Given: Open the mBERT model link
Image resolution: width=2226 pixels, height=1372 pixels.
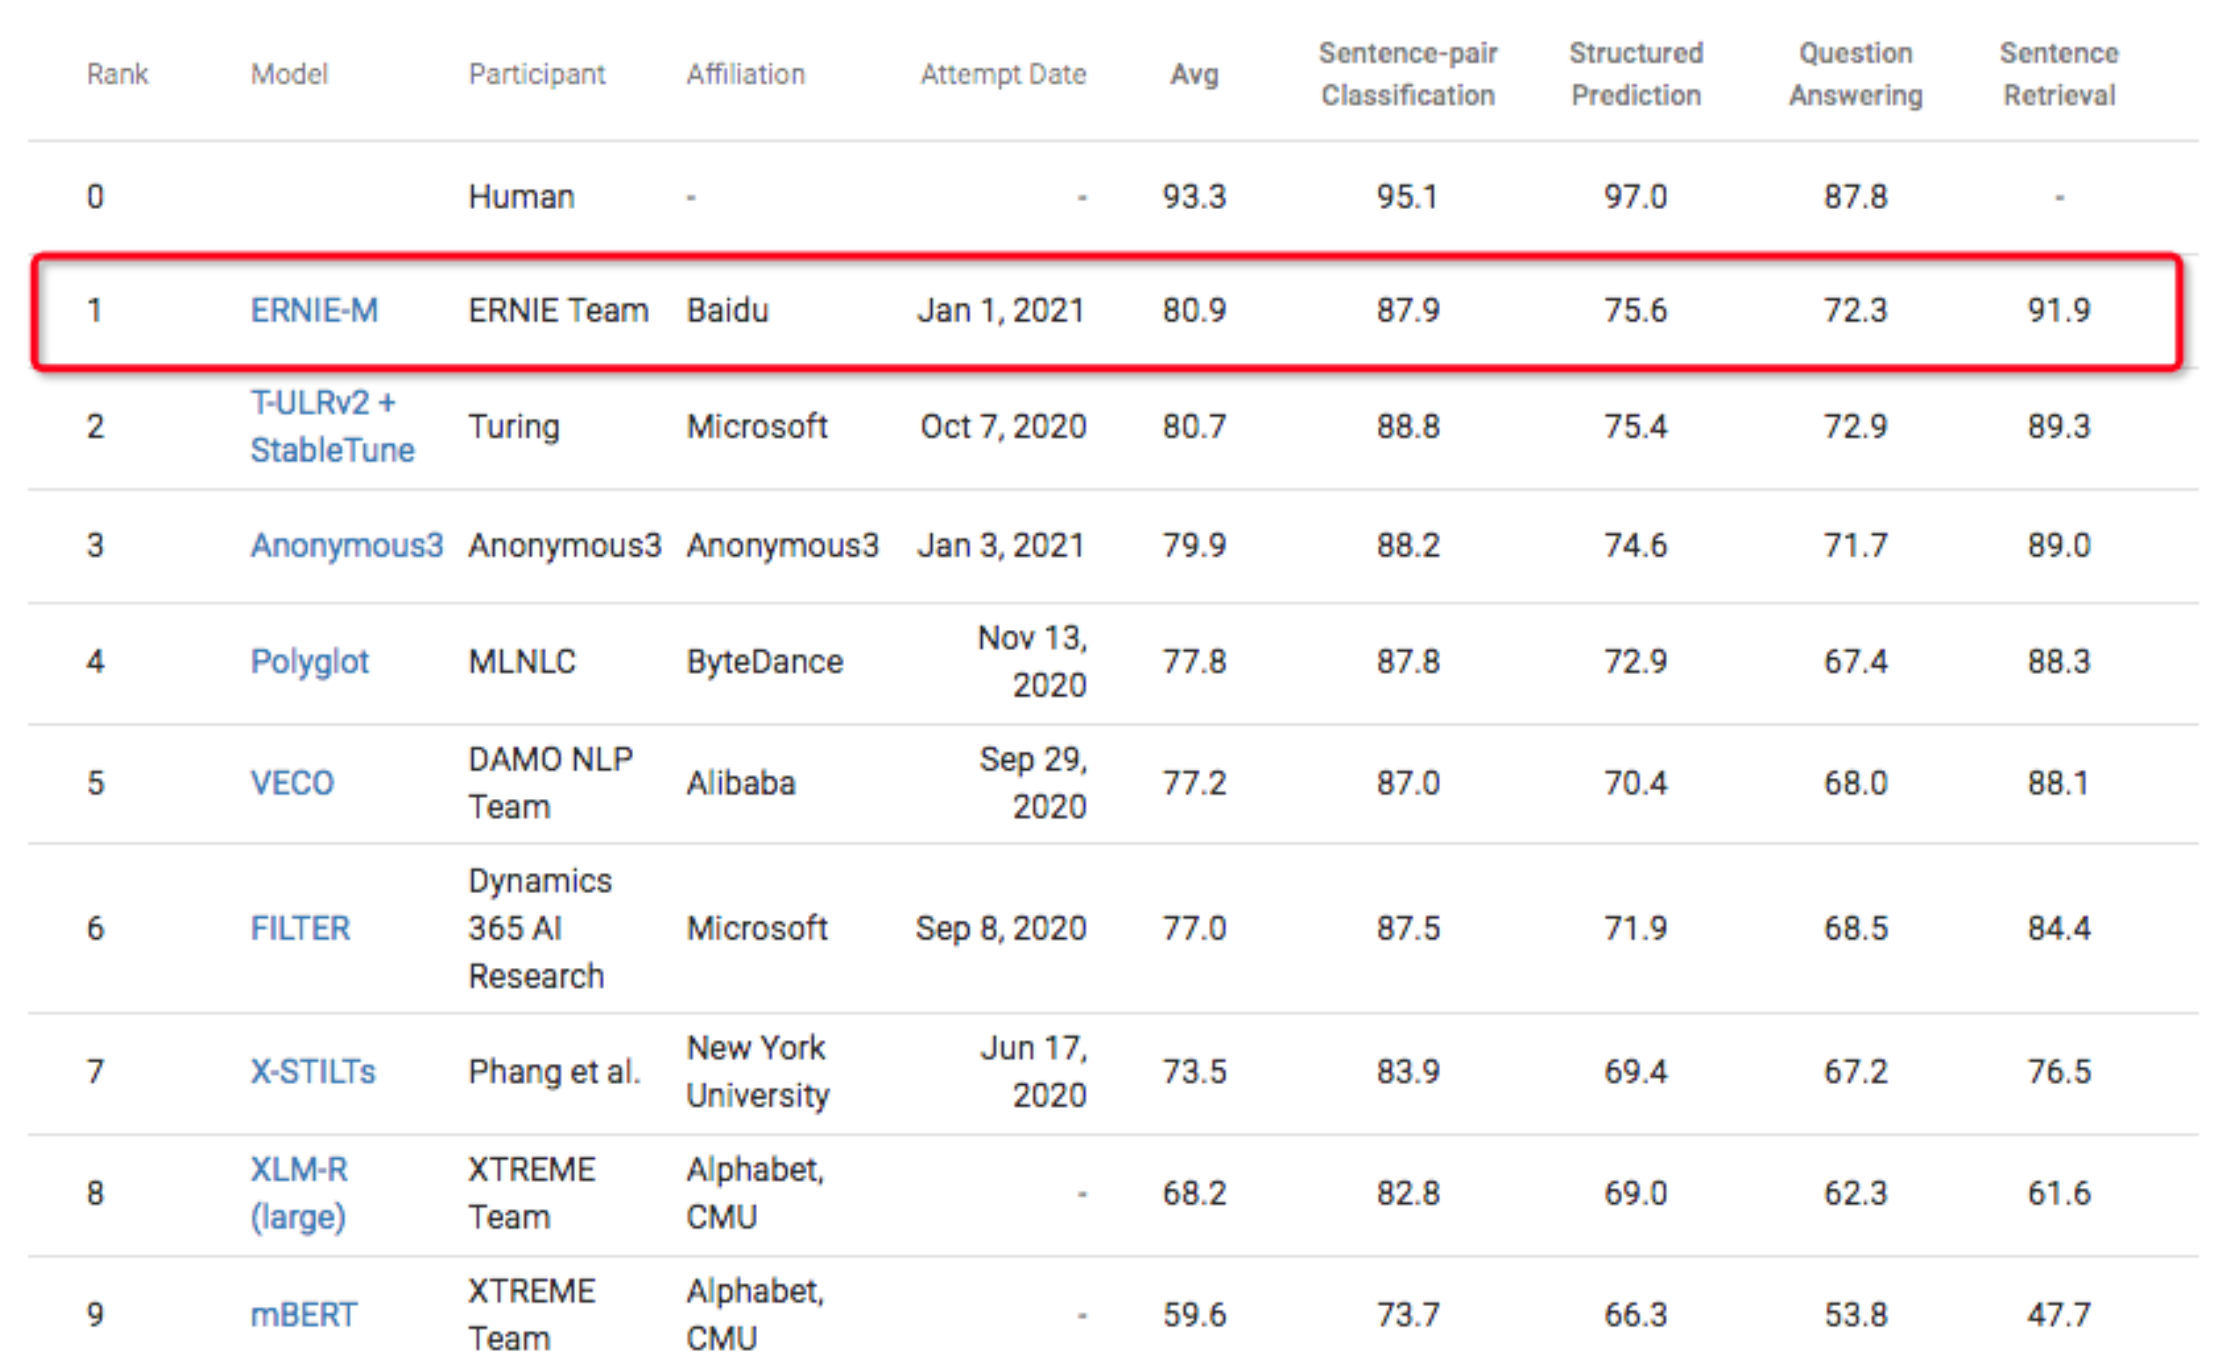Looking at the screenshot, I should pyautogui.click(x=303, y=1314).
